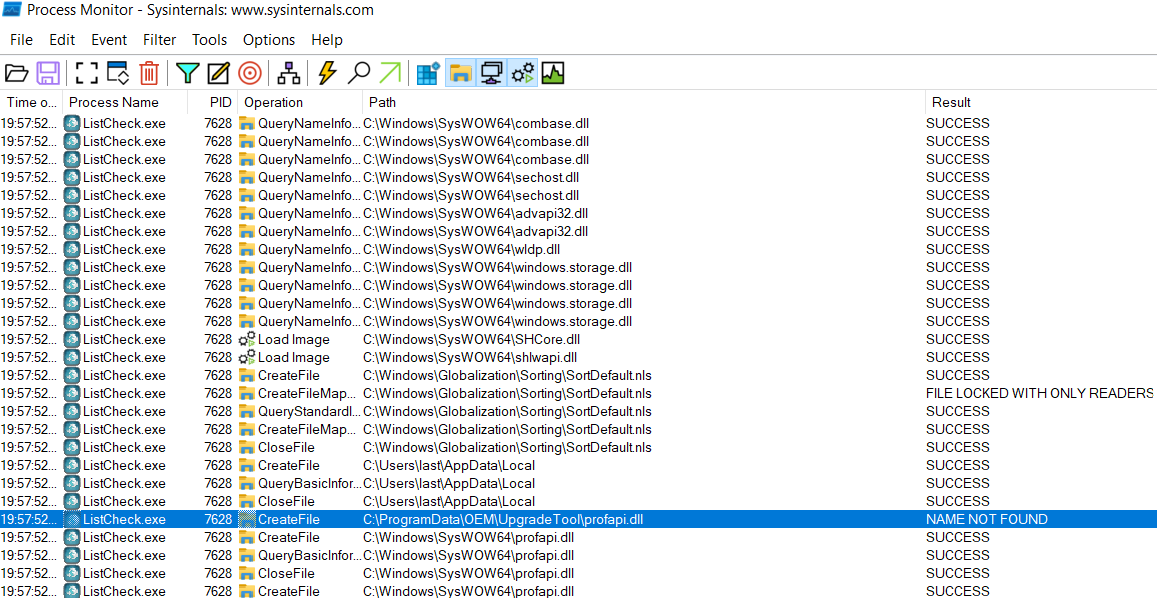Jump to the selected event's location
The height and width of the screenshot is (598, 1157).
tap(389, 72)
